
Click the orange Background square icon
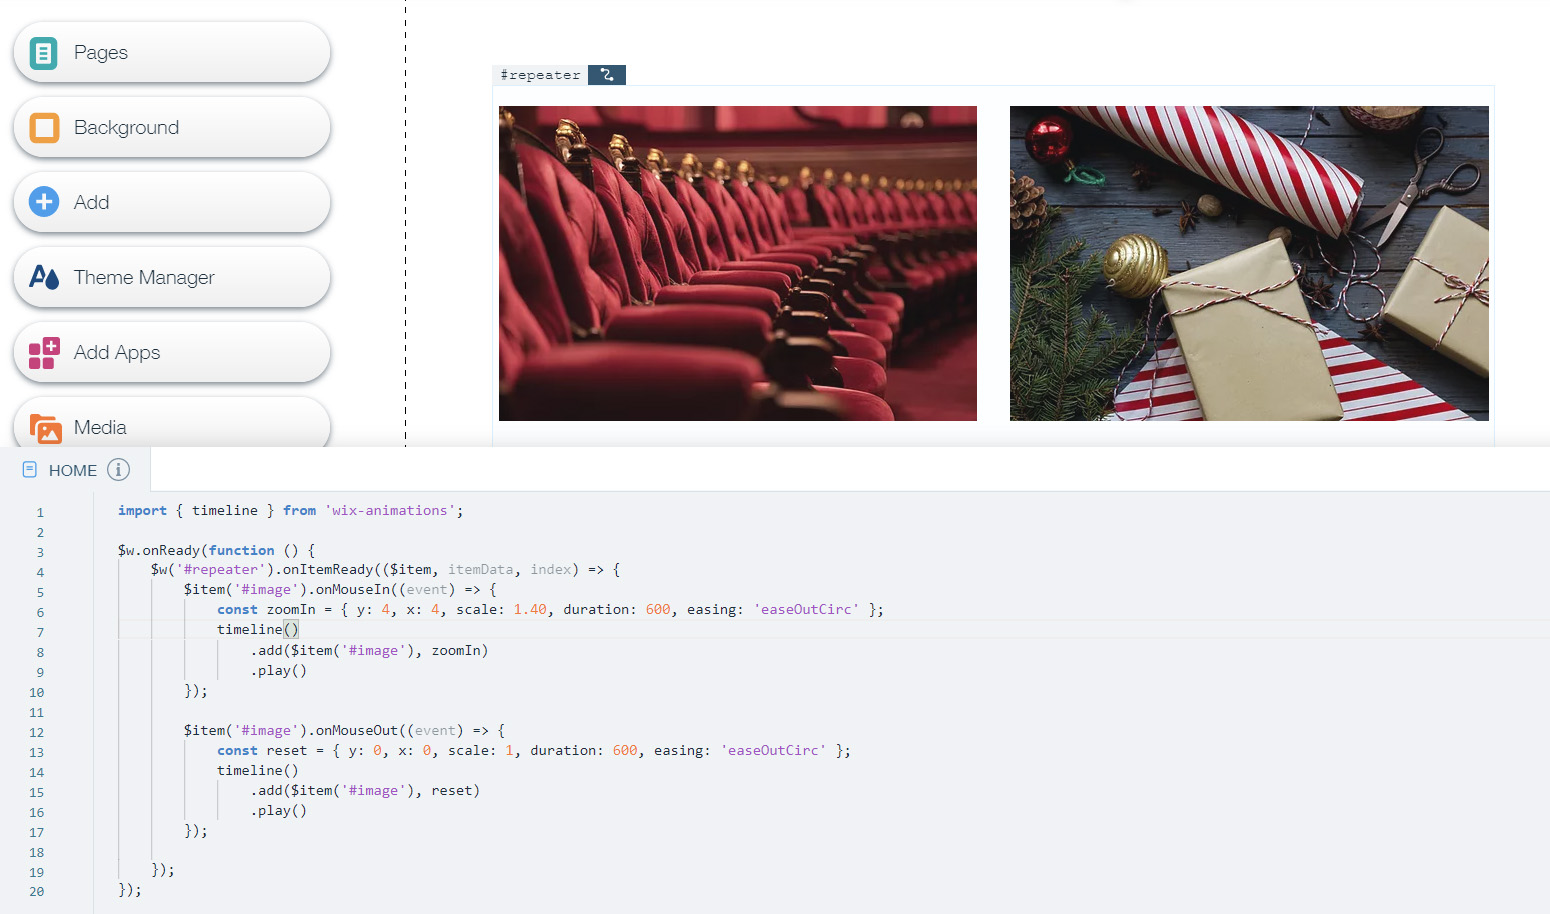pos(44,127)
